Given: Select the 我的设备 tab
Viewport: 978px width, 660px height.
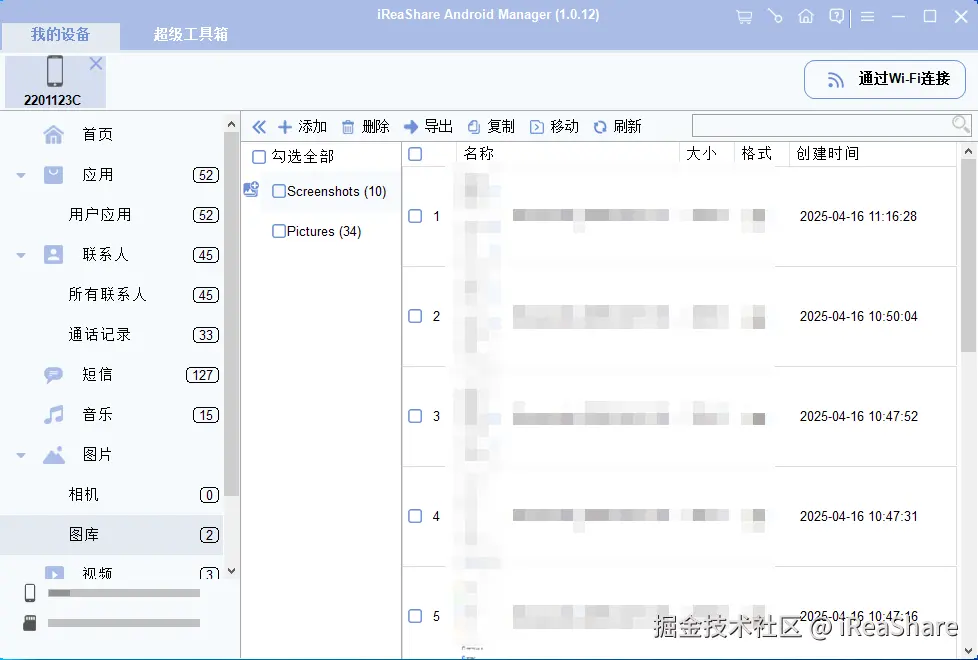Looking at the screenshot, I should click(60, 33).
